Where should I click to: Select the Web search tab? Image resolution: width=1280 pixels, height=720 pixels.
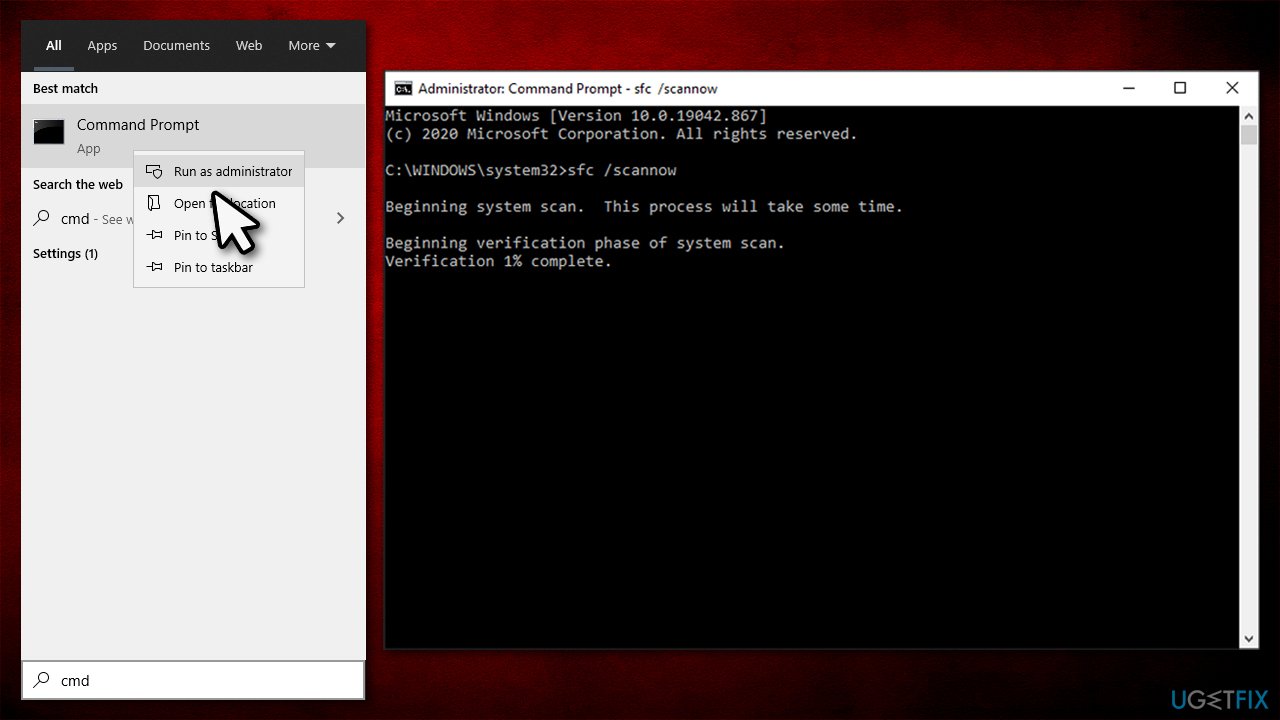249,45
